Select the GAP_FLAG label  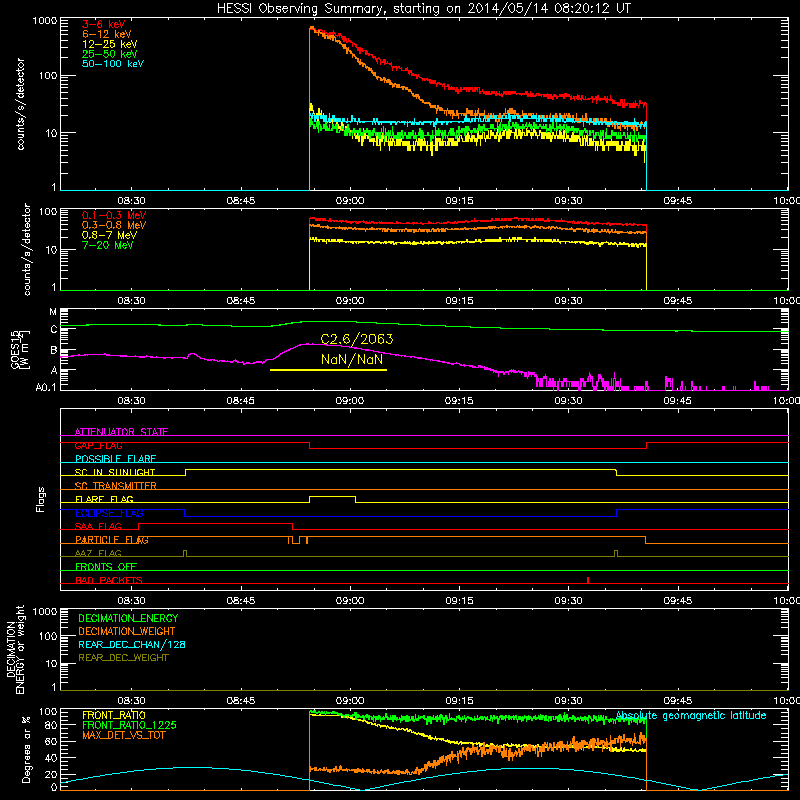pos(98,445)
